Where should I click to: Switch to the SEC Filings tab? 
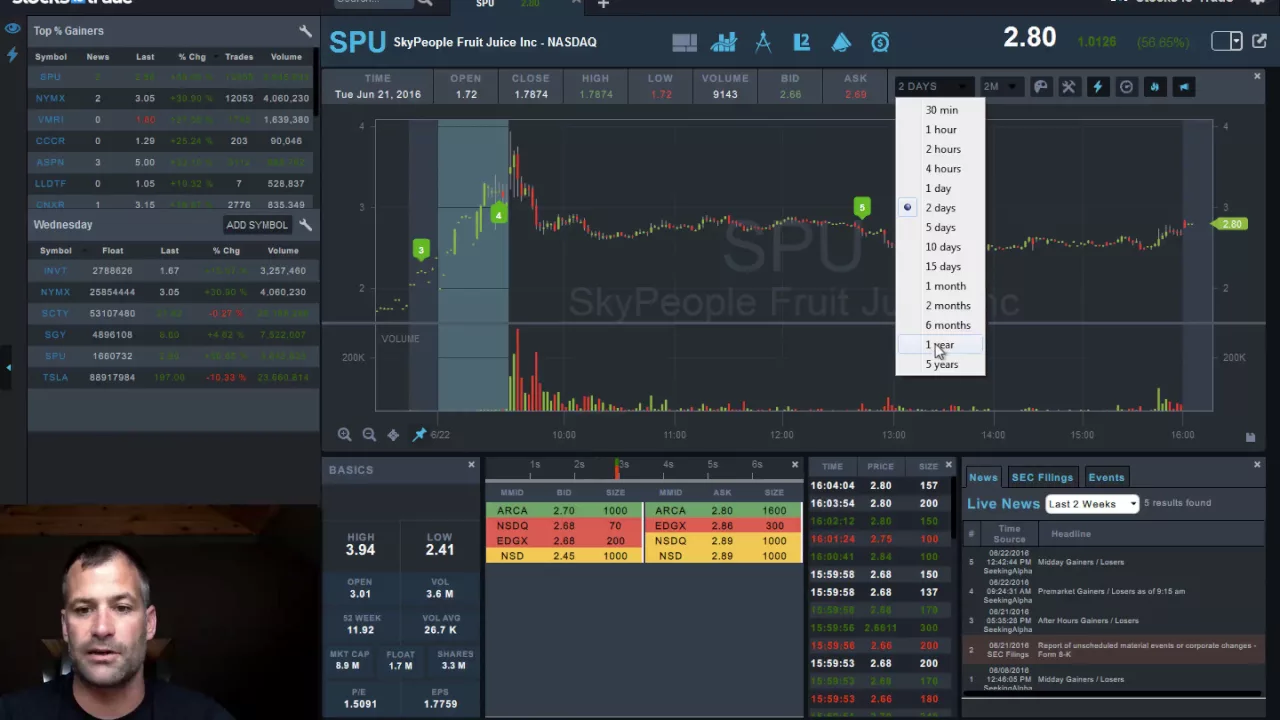pyautogui.click(x=1041, y=478)
